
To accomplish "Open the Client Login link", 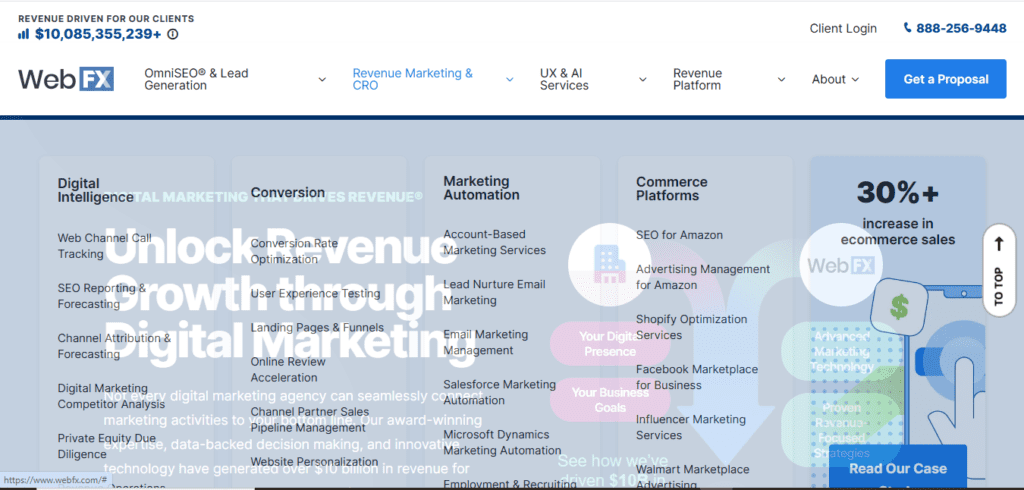I will point(843,28).
